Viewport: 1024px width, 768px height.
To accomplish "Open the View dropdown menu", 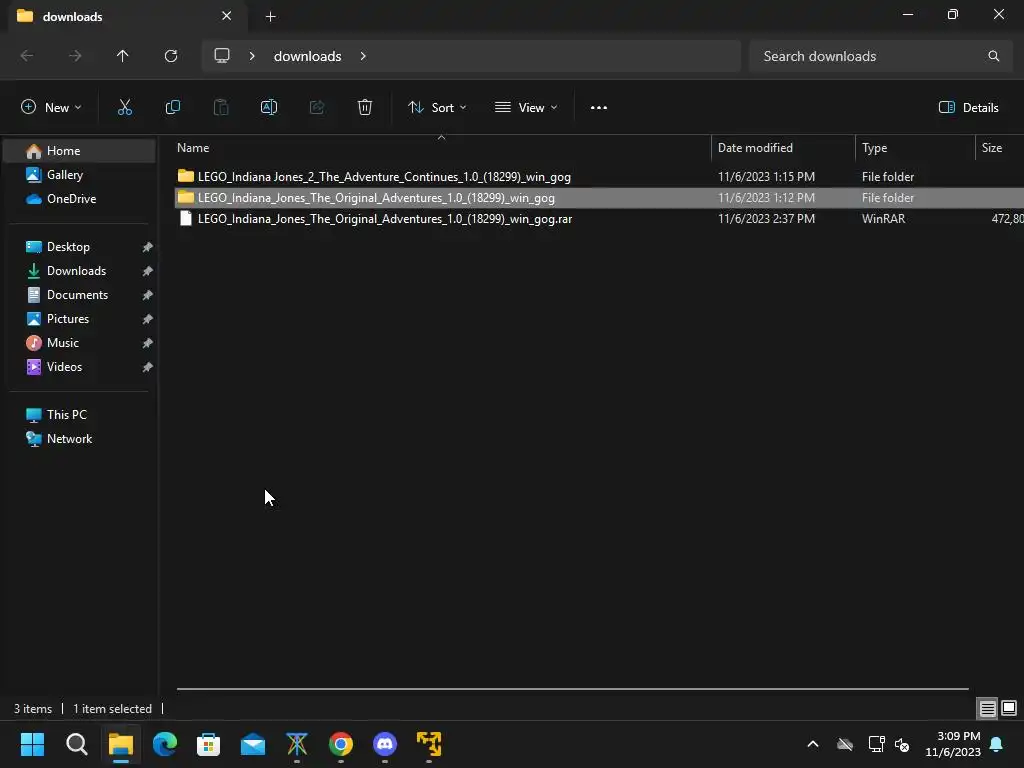I will pyautogui.click(x=526, y=108).
